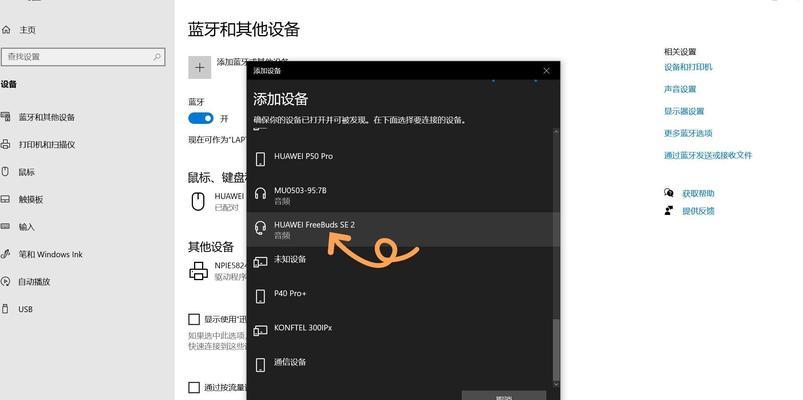This screenshot has height=400, width=803.
Task: Turn off the 蓝牙 toggle switch
Action: pos(201,118)
